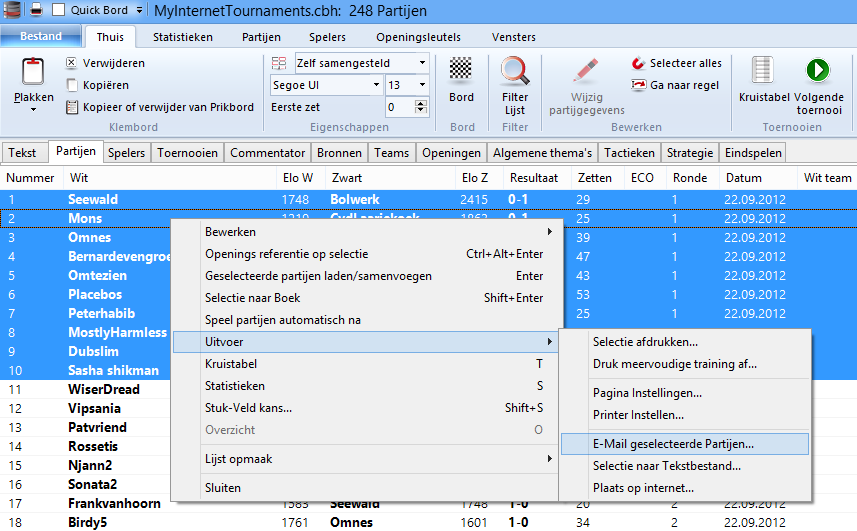Choose Selectie naar Boek
The width and height of the screenshot is (857, 531).
point(367,298)
